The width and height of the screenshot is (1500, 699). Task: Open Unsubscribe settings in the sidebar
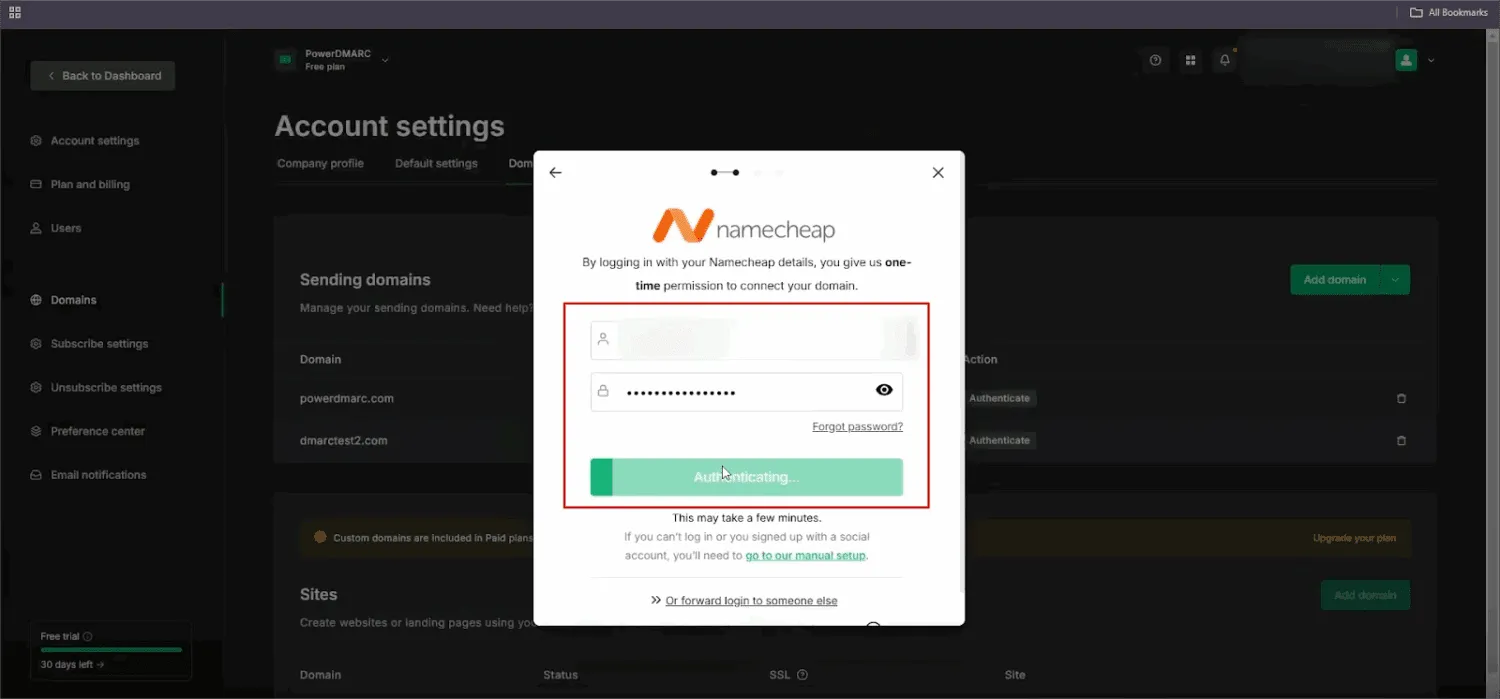coord(106,388)
